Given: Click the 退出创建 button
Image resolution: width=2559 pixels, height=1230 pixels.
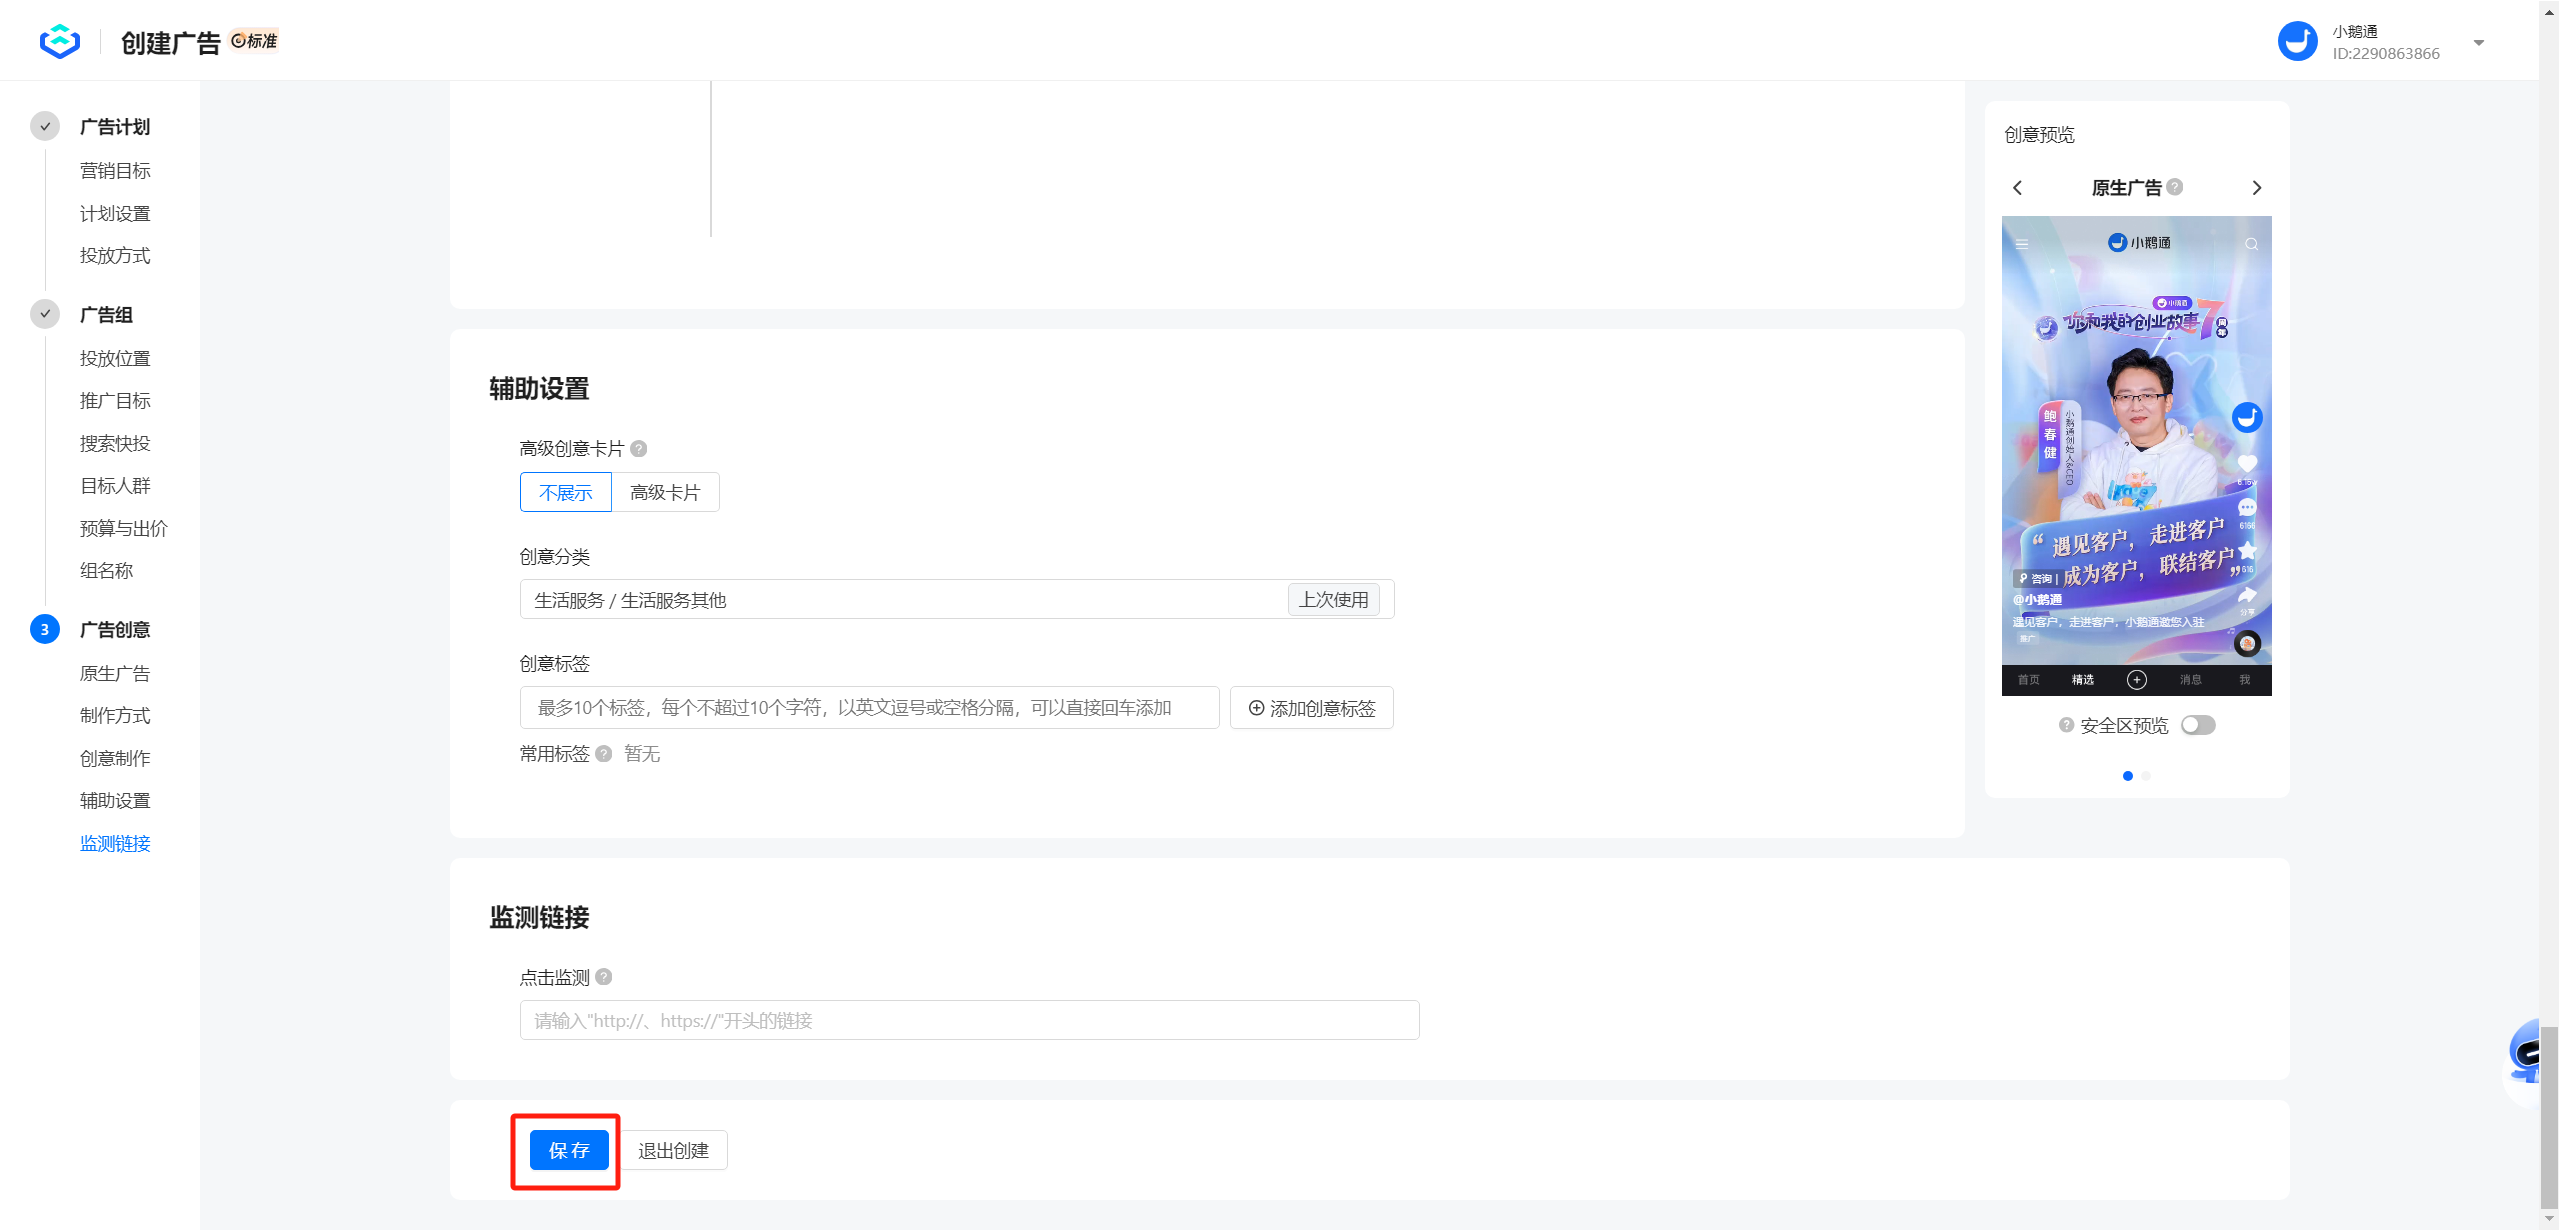Looking at the screenshot, I should tap(673, 1150).
